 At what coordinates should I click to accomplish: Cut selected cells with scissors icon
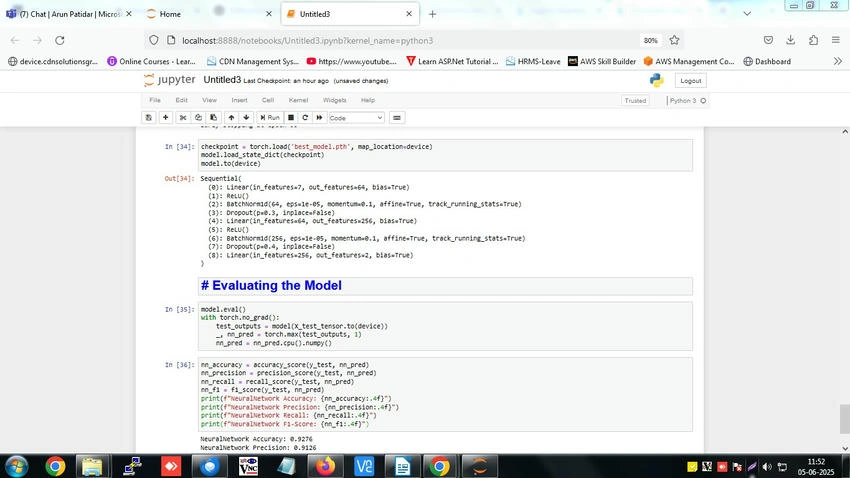click(183, 118)
